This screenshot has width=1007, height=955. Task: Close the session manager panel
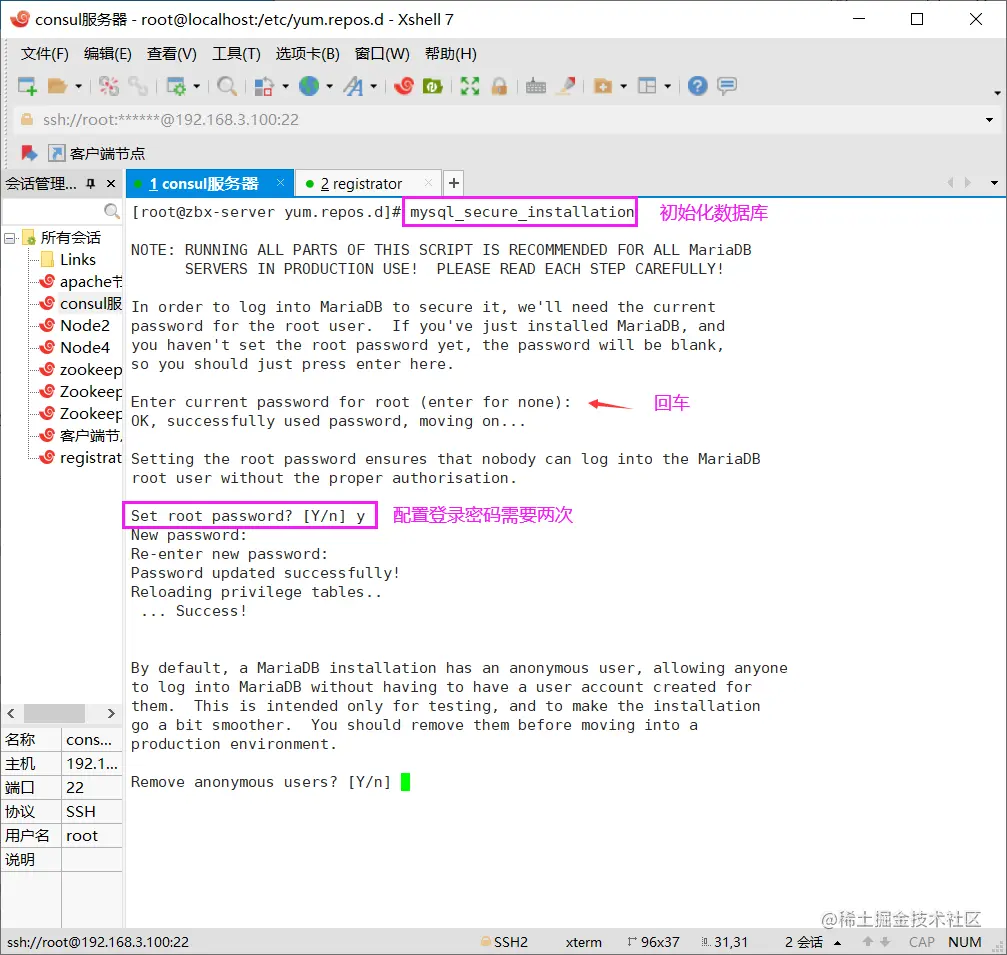111,184
